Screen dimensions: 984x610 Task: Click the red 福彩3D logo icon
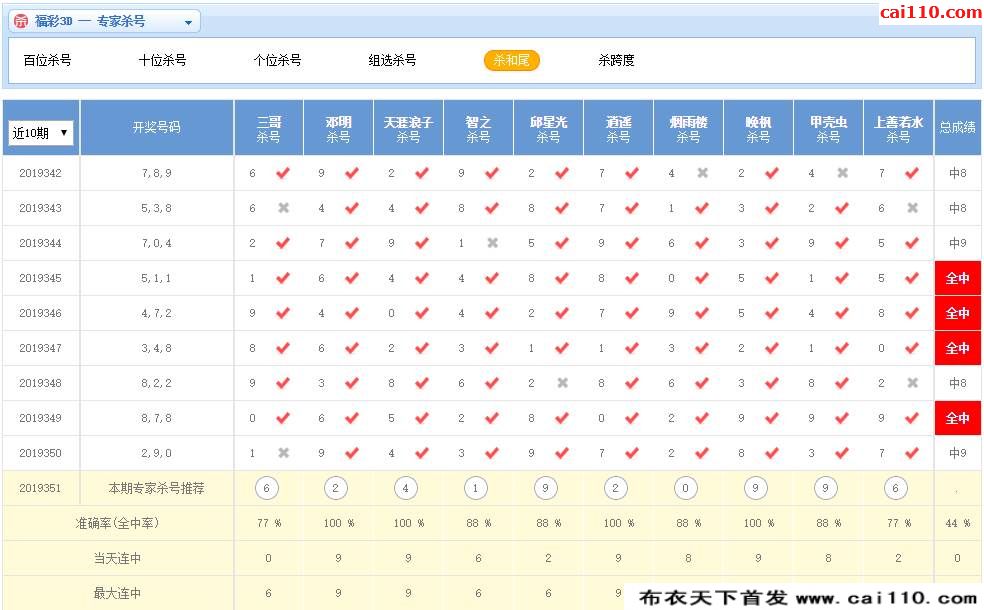tap(21, 21)
